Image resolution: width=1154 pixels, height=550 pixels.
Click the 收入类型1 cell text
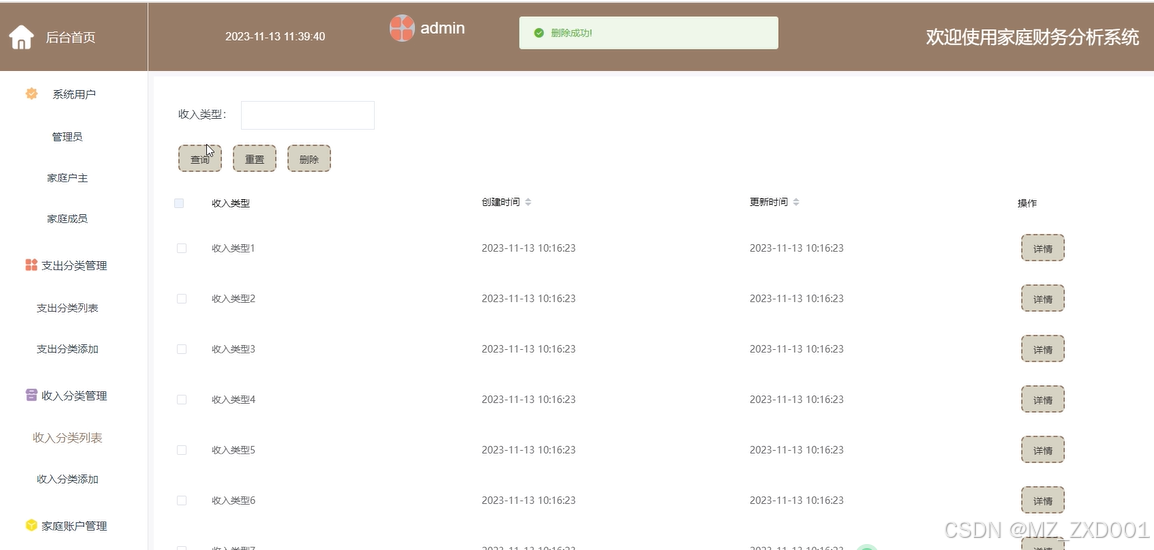(x=233, y=248)
